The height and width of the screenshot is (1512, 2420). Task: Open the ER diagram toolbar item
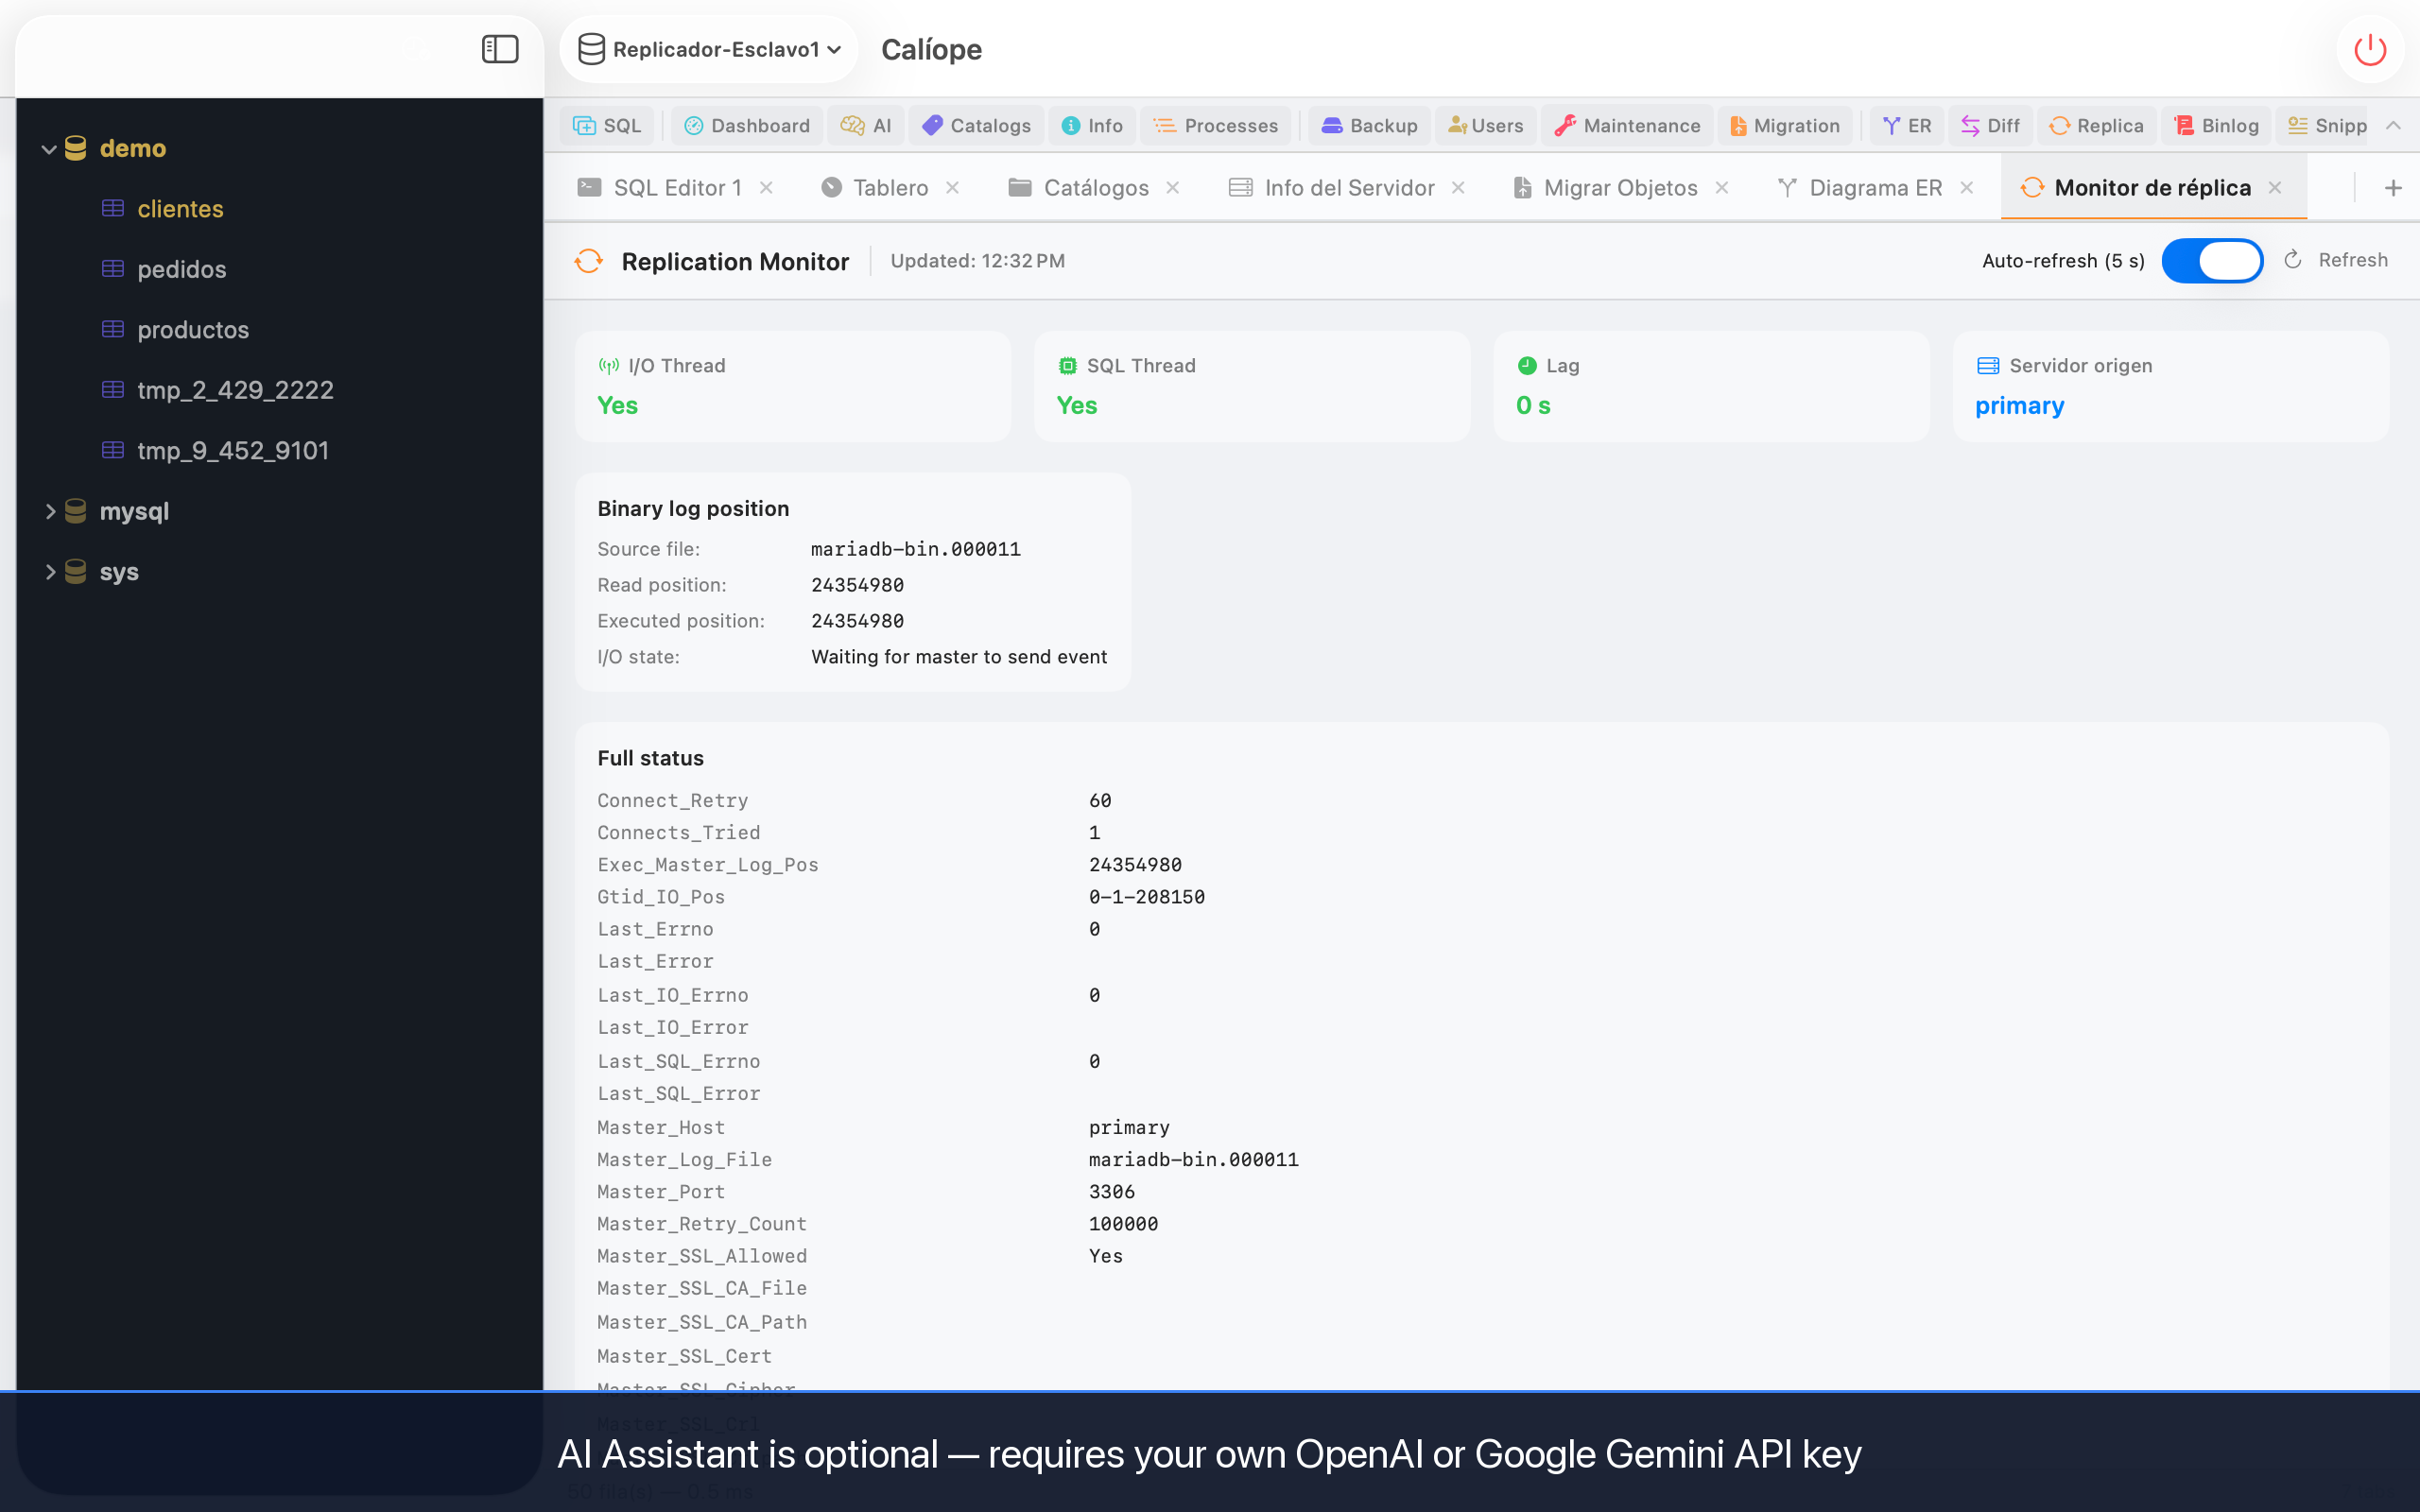(1907, 125)
